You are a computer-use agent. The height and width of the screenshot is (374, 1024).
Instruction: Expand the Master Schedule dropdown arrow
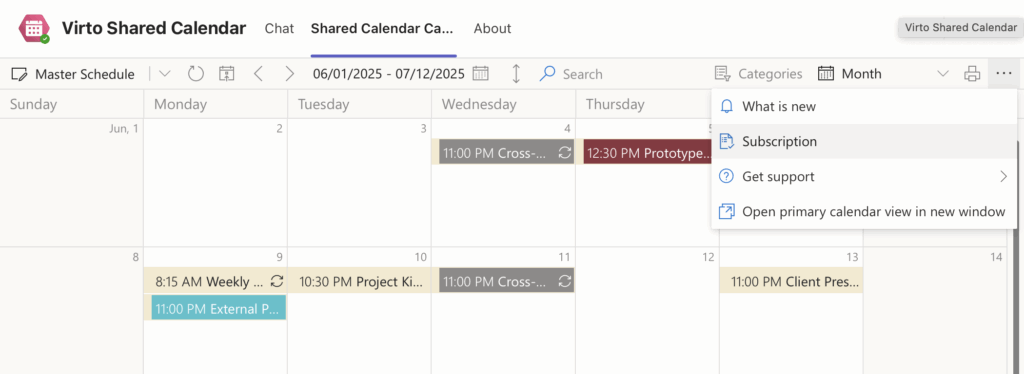tap(165, 74)
